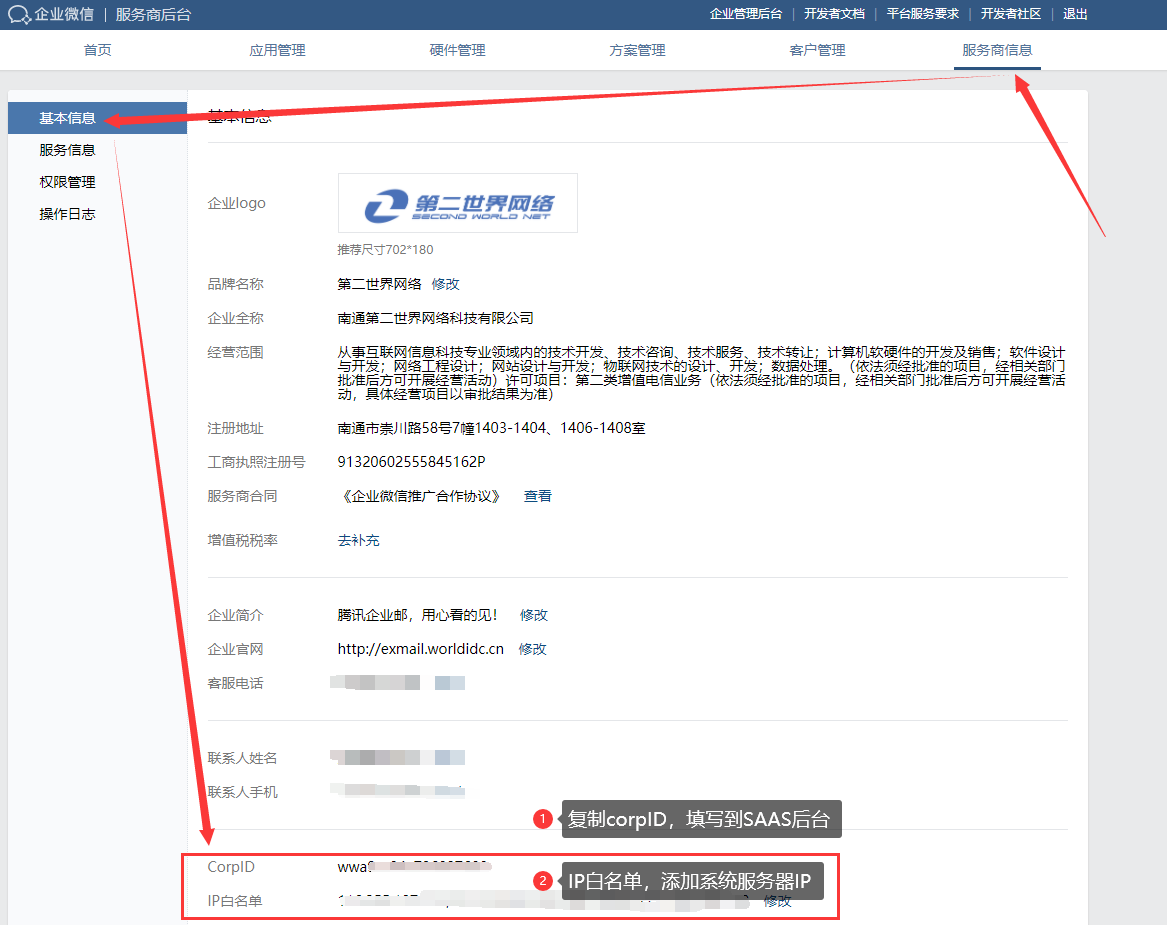The width and height of the screenshot is (1167, 925).
Task: Click brand name 第二世界网络 text
Action: point(380,284)
